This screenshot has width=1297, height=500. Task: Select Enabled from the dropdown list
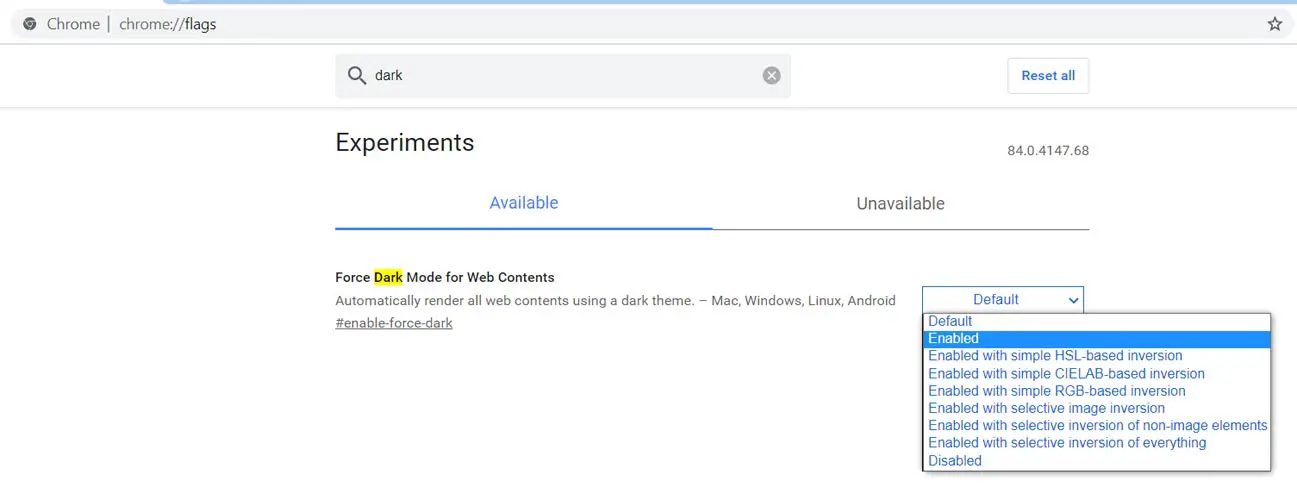(x=1096, y=339)
